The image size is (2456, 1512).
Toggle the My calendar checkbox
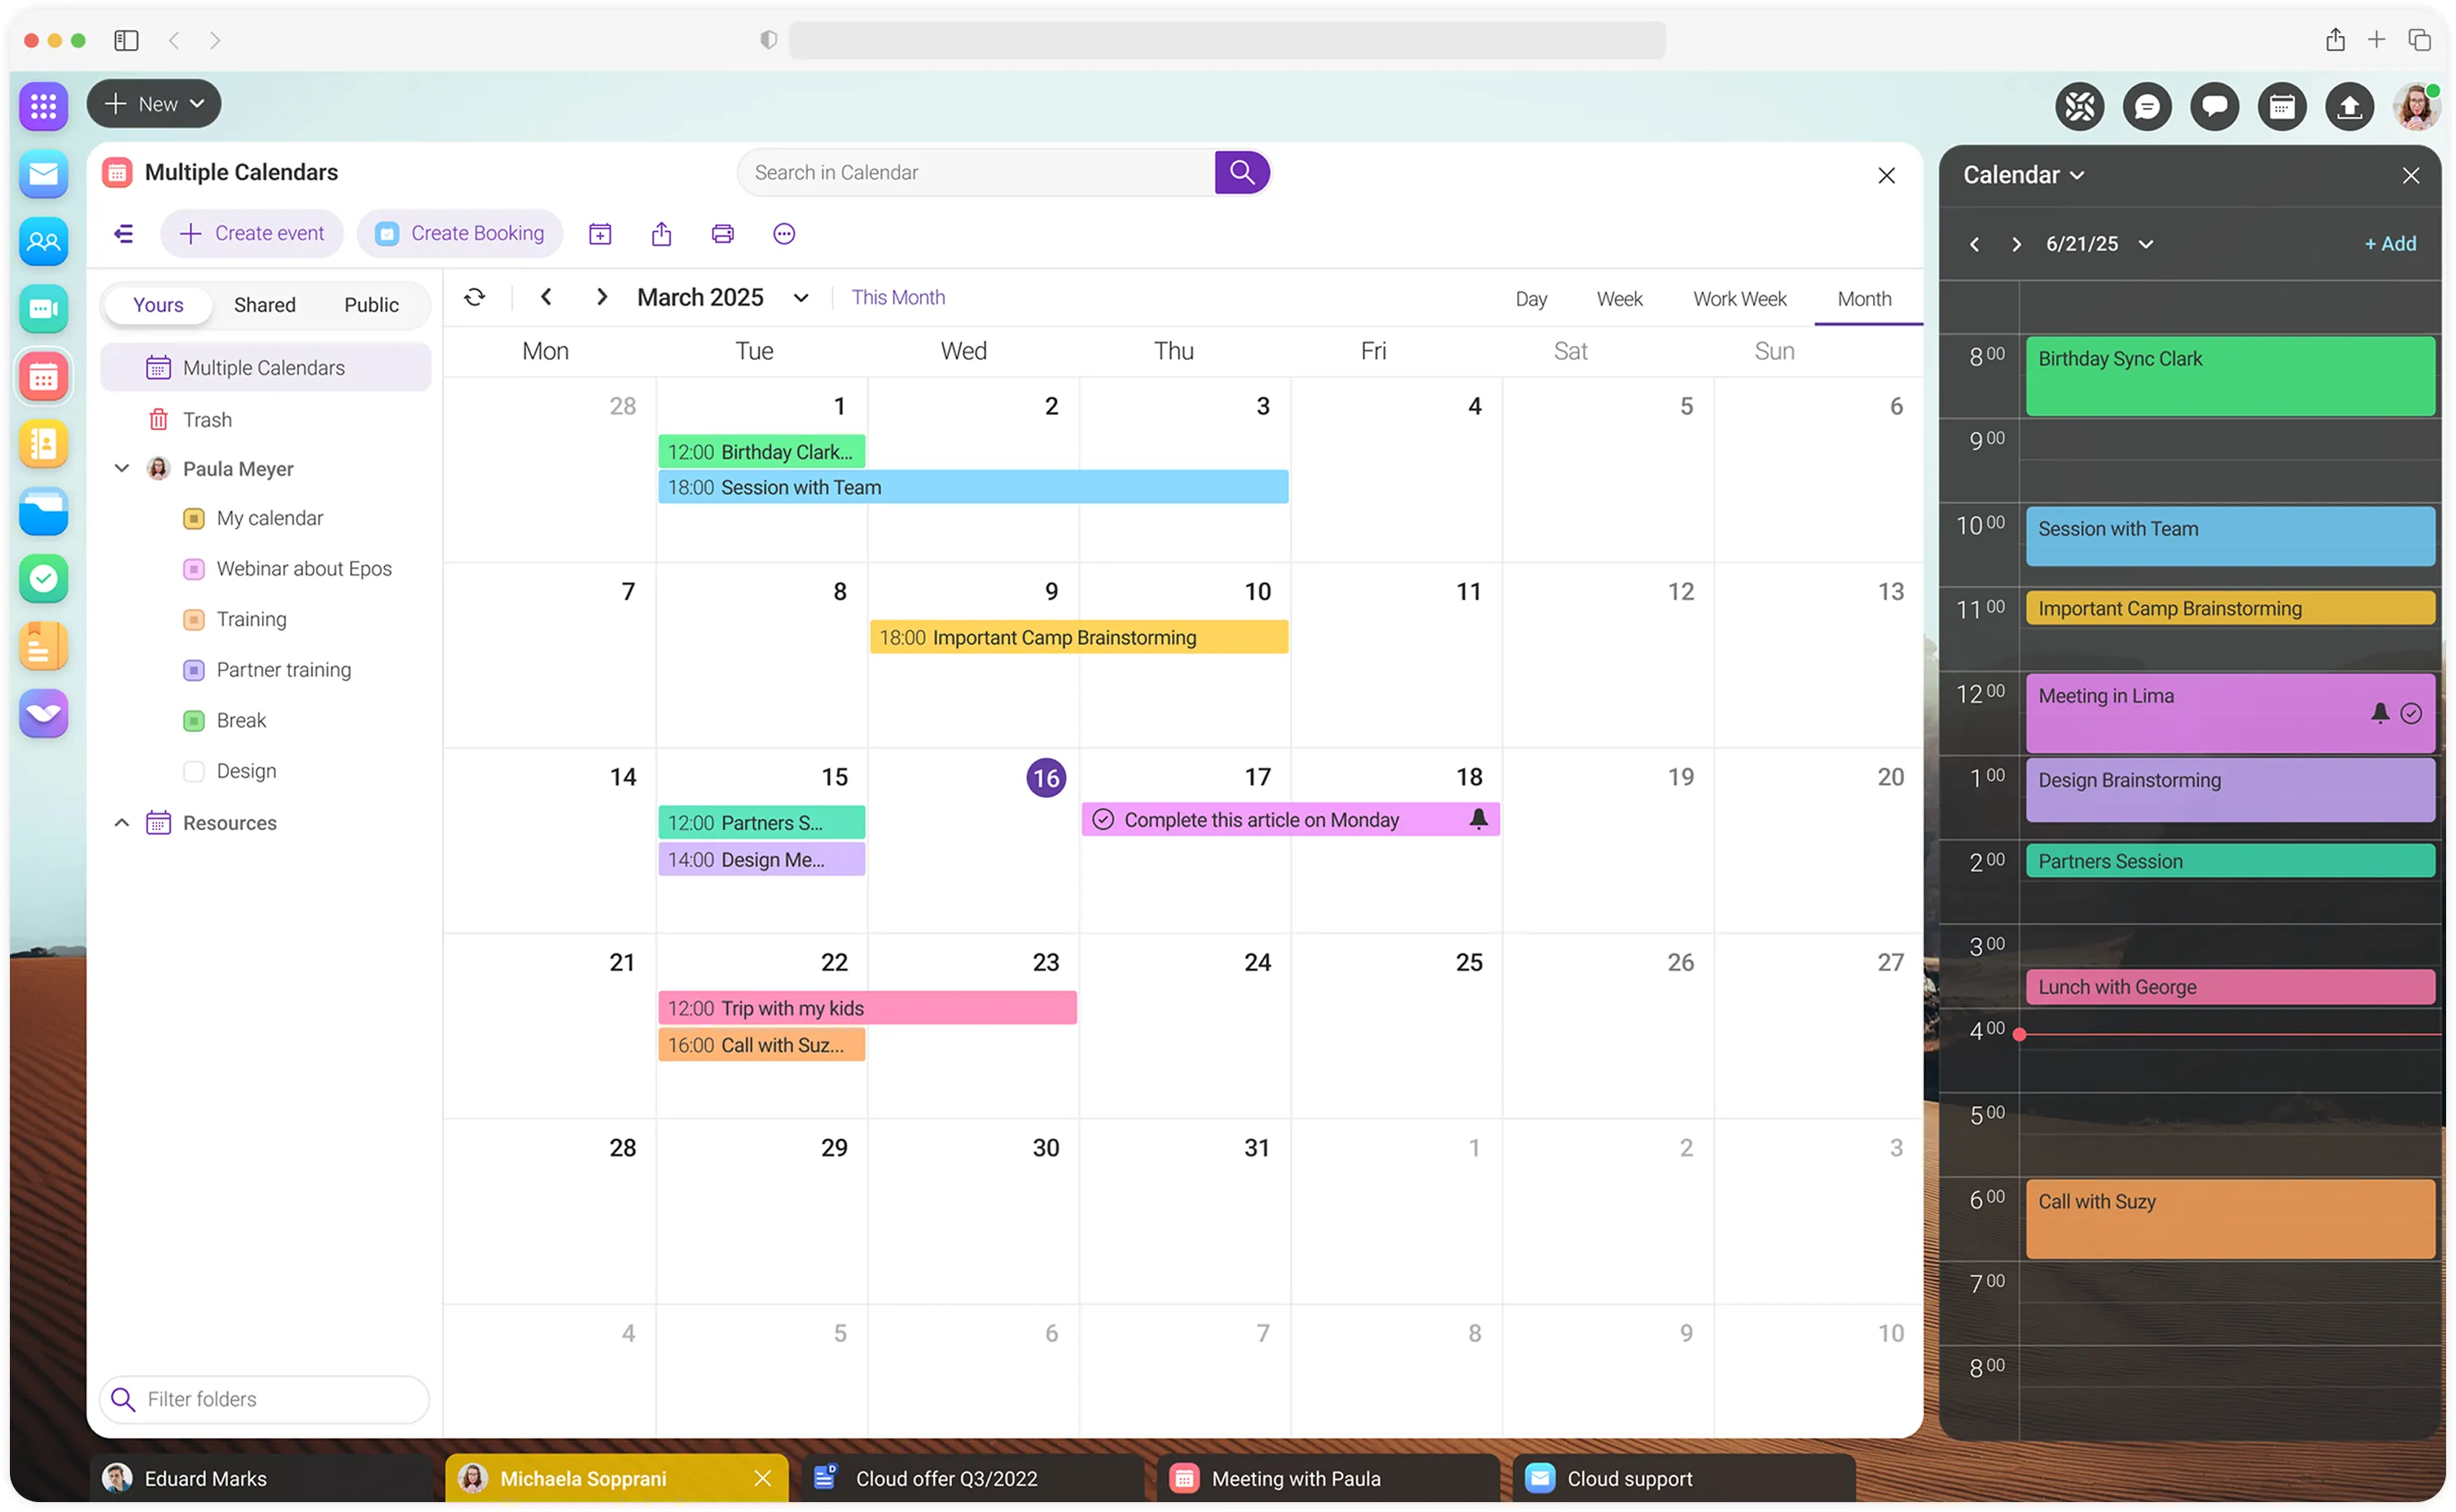194,518
